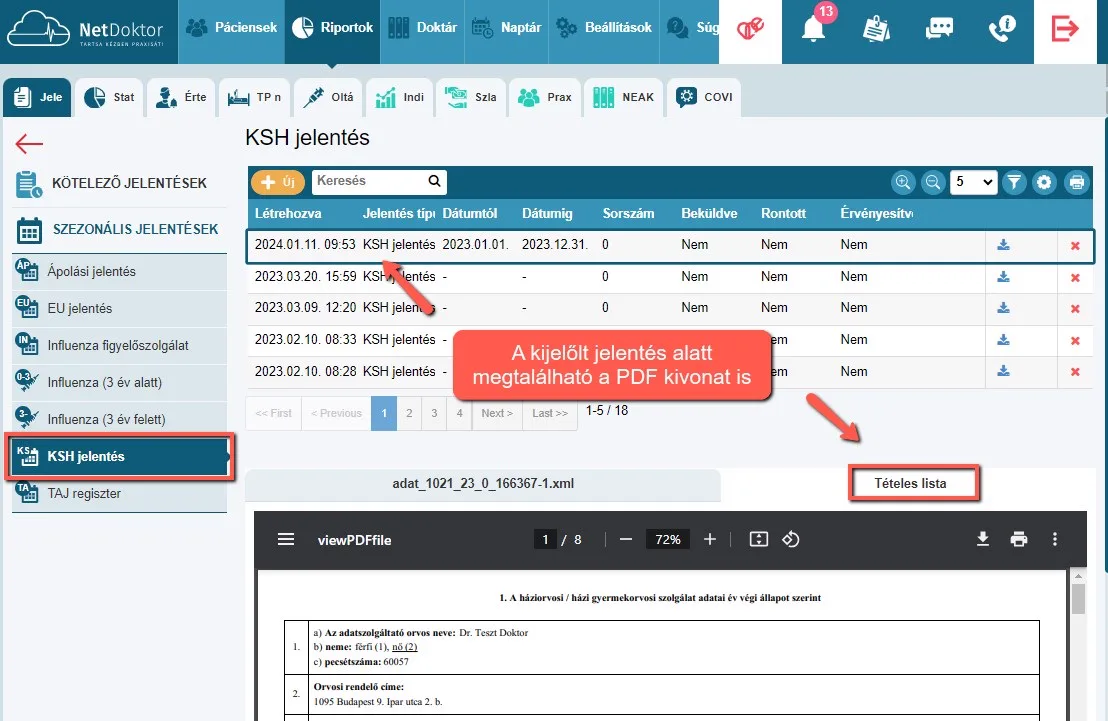The width and height of the screenshot is (1108, 721).
Task: Download the PDF from viewer toolbar
Action: point(983,540)
